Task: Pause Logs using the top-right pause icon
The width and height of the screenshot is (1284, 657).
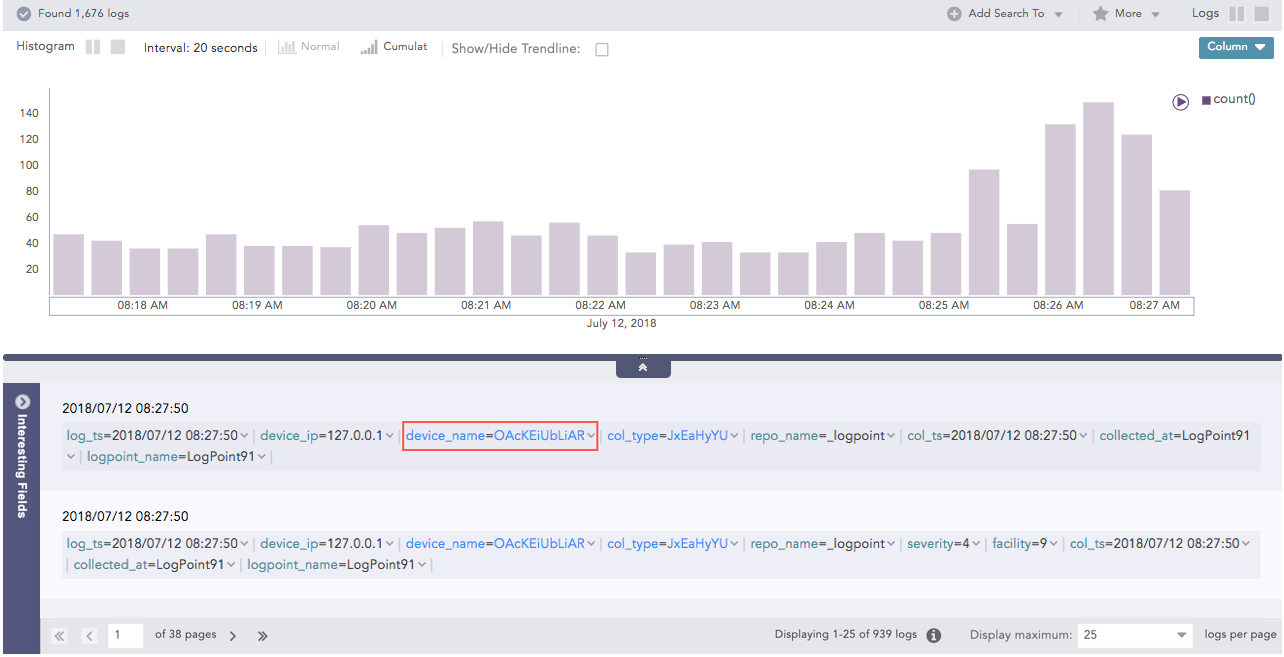Action: point(1237,14)
